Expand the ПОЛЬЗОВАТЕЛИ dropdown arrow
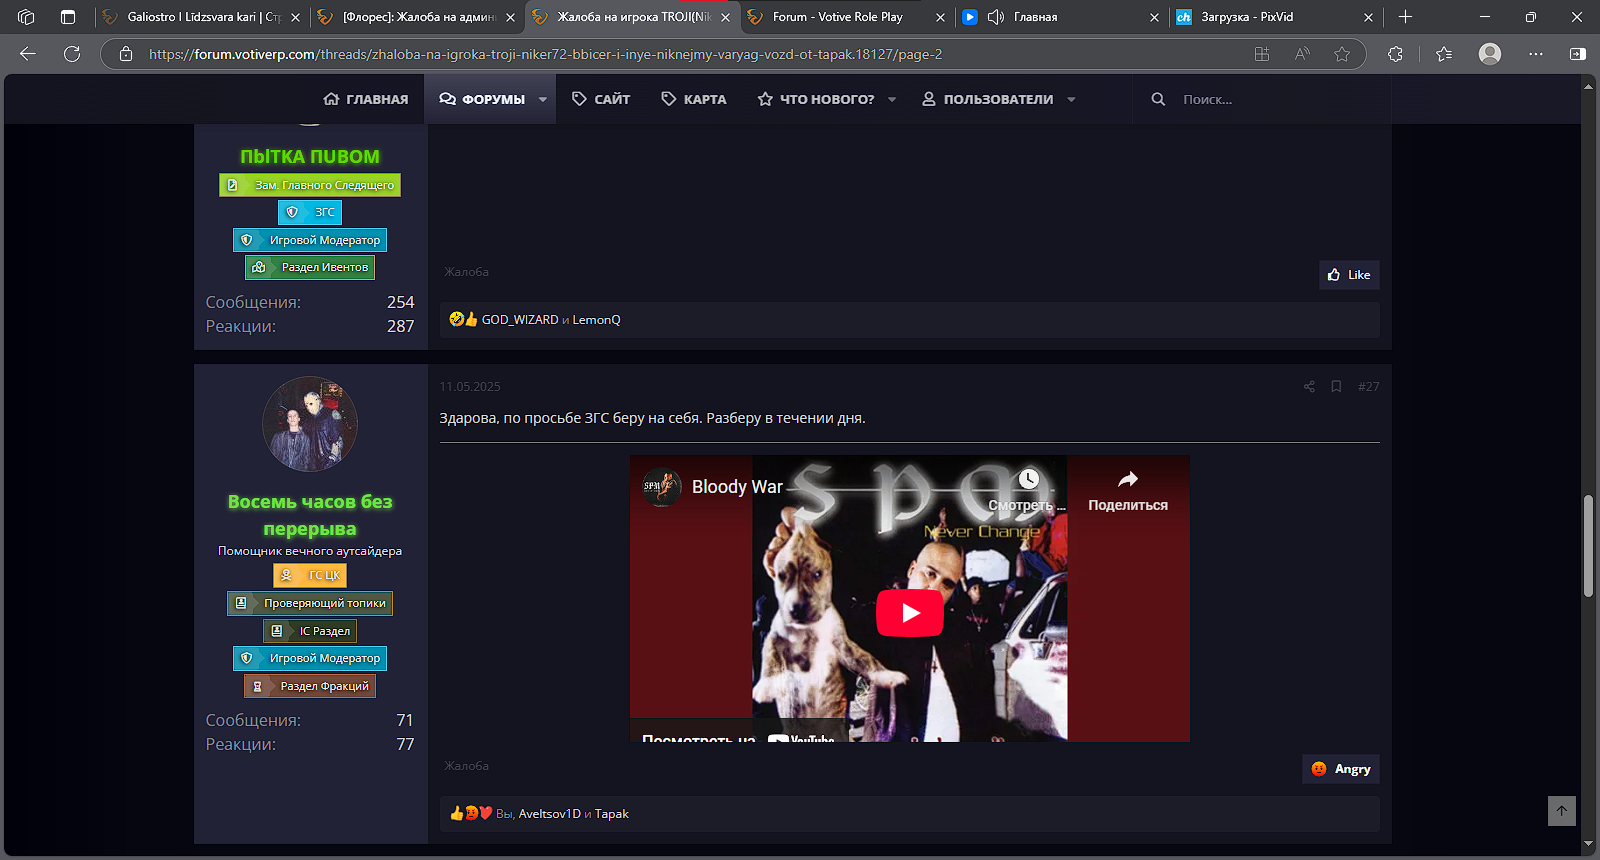Screen dimensions: 1600x860 click(1071, 99)
